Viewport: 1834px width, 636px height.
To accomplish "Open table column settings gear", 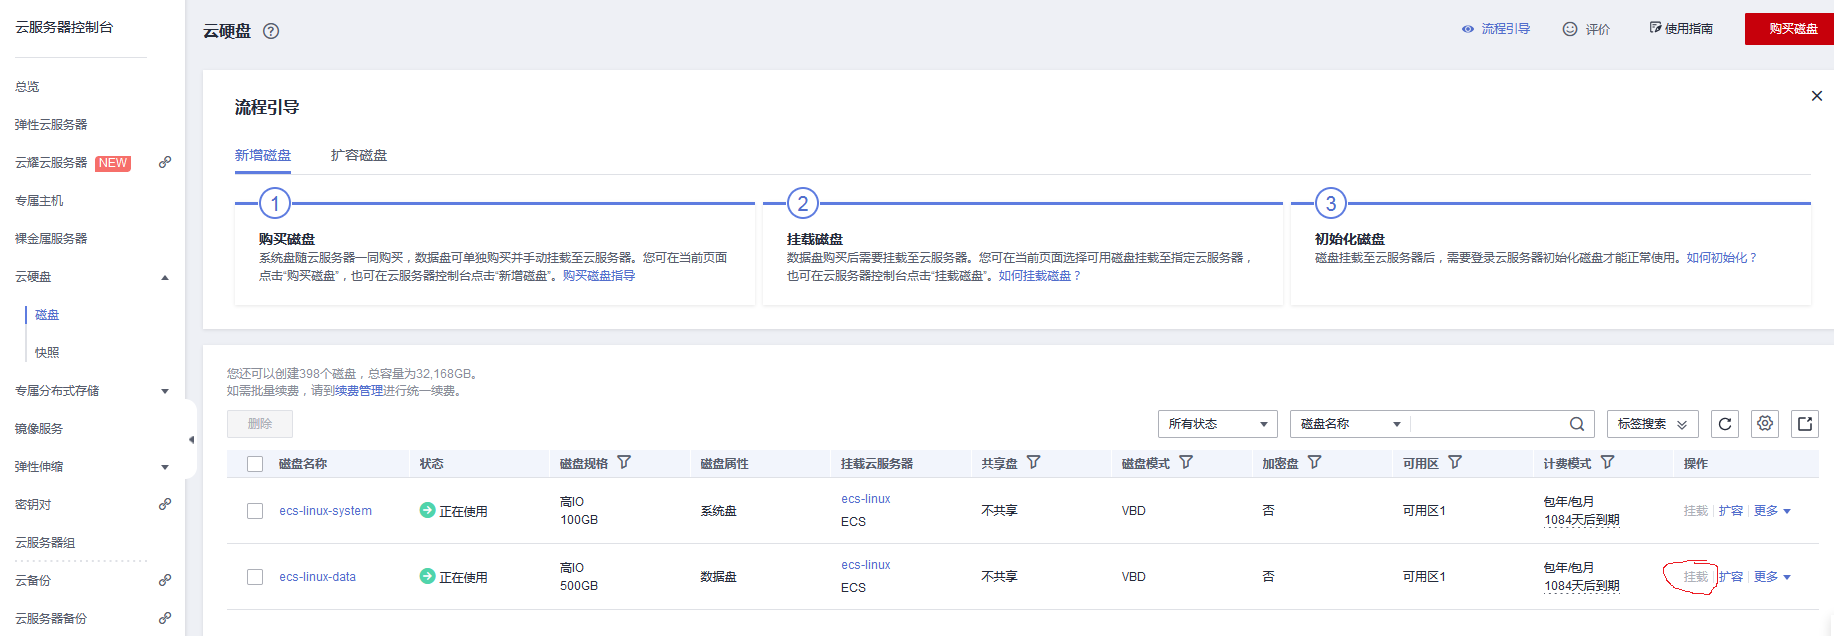I will coord(1765,424).
